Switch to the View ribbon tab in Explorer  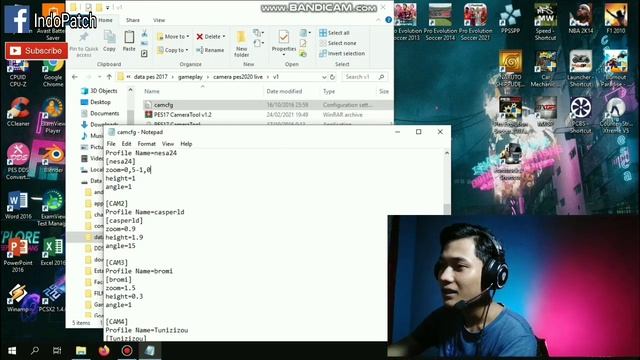159,20
